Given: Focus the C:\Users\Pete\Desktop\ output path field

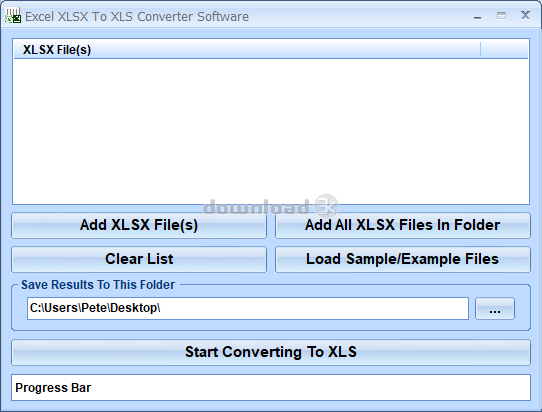Looking at the screenshot, I should (x=248, y=308).
